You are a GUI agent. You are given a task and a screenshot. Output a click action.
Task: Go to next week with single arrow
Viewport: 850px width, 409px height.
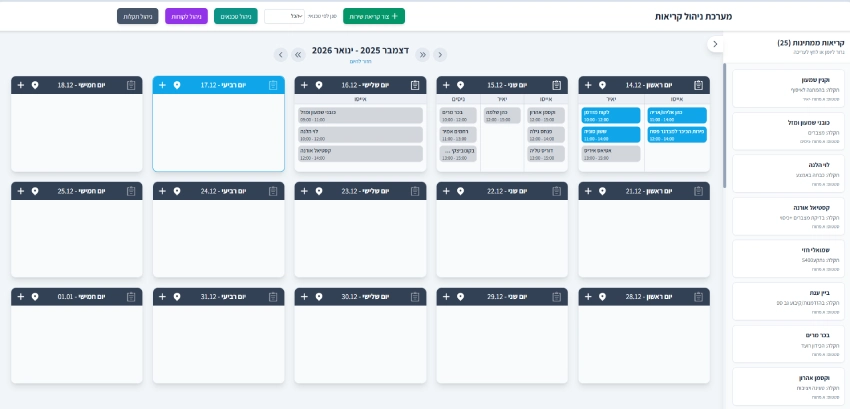coord(281,54)
